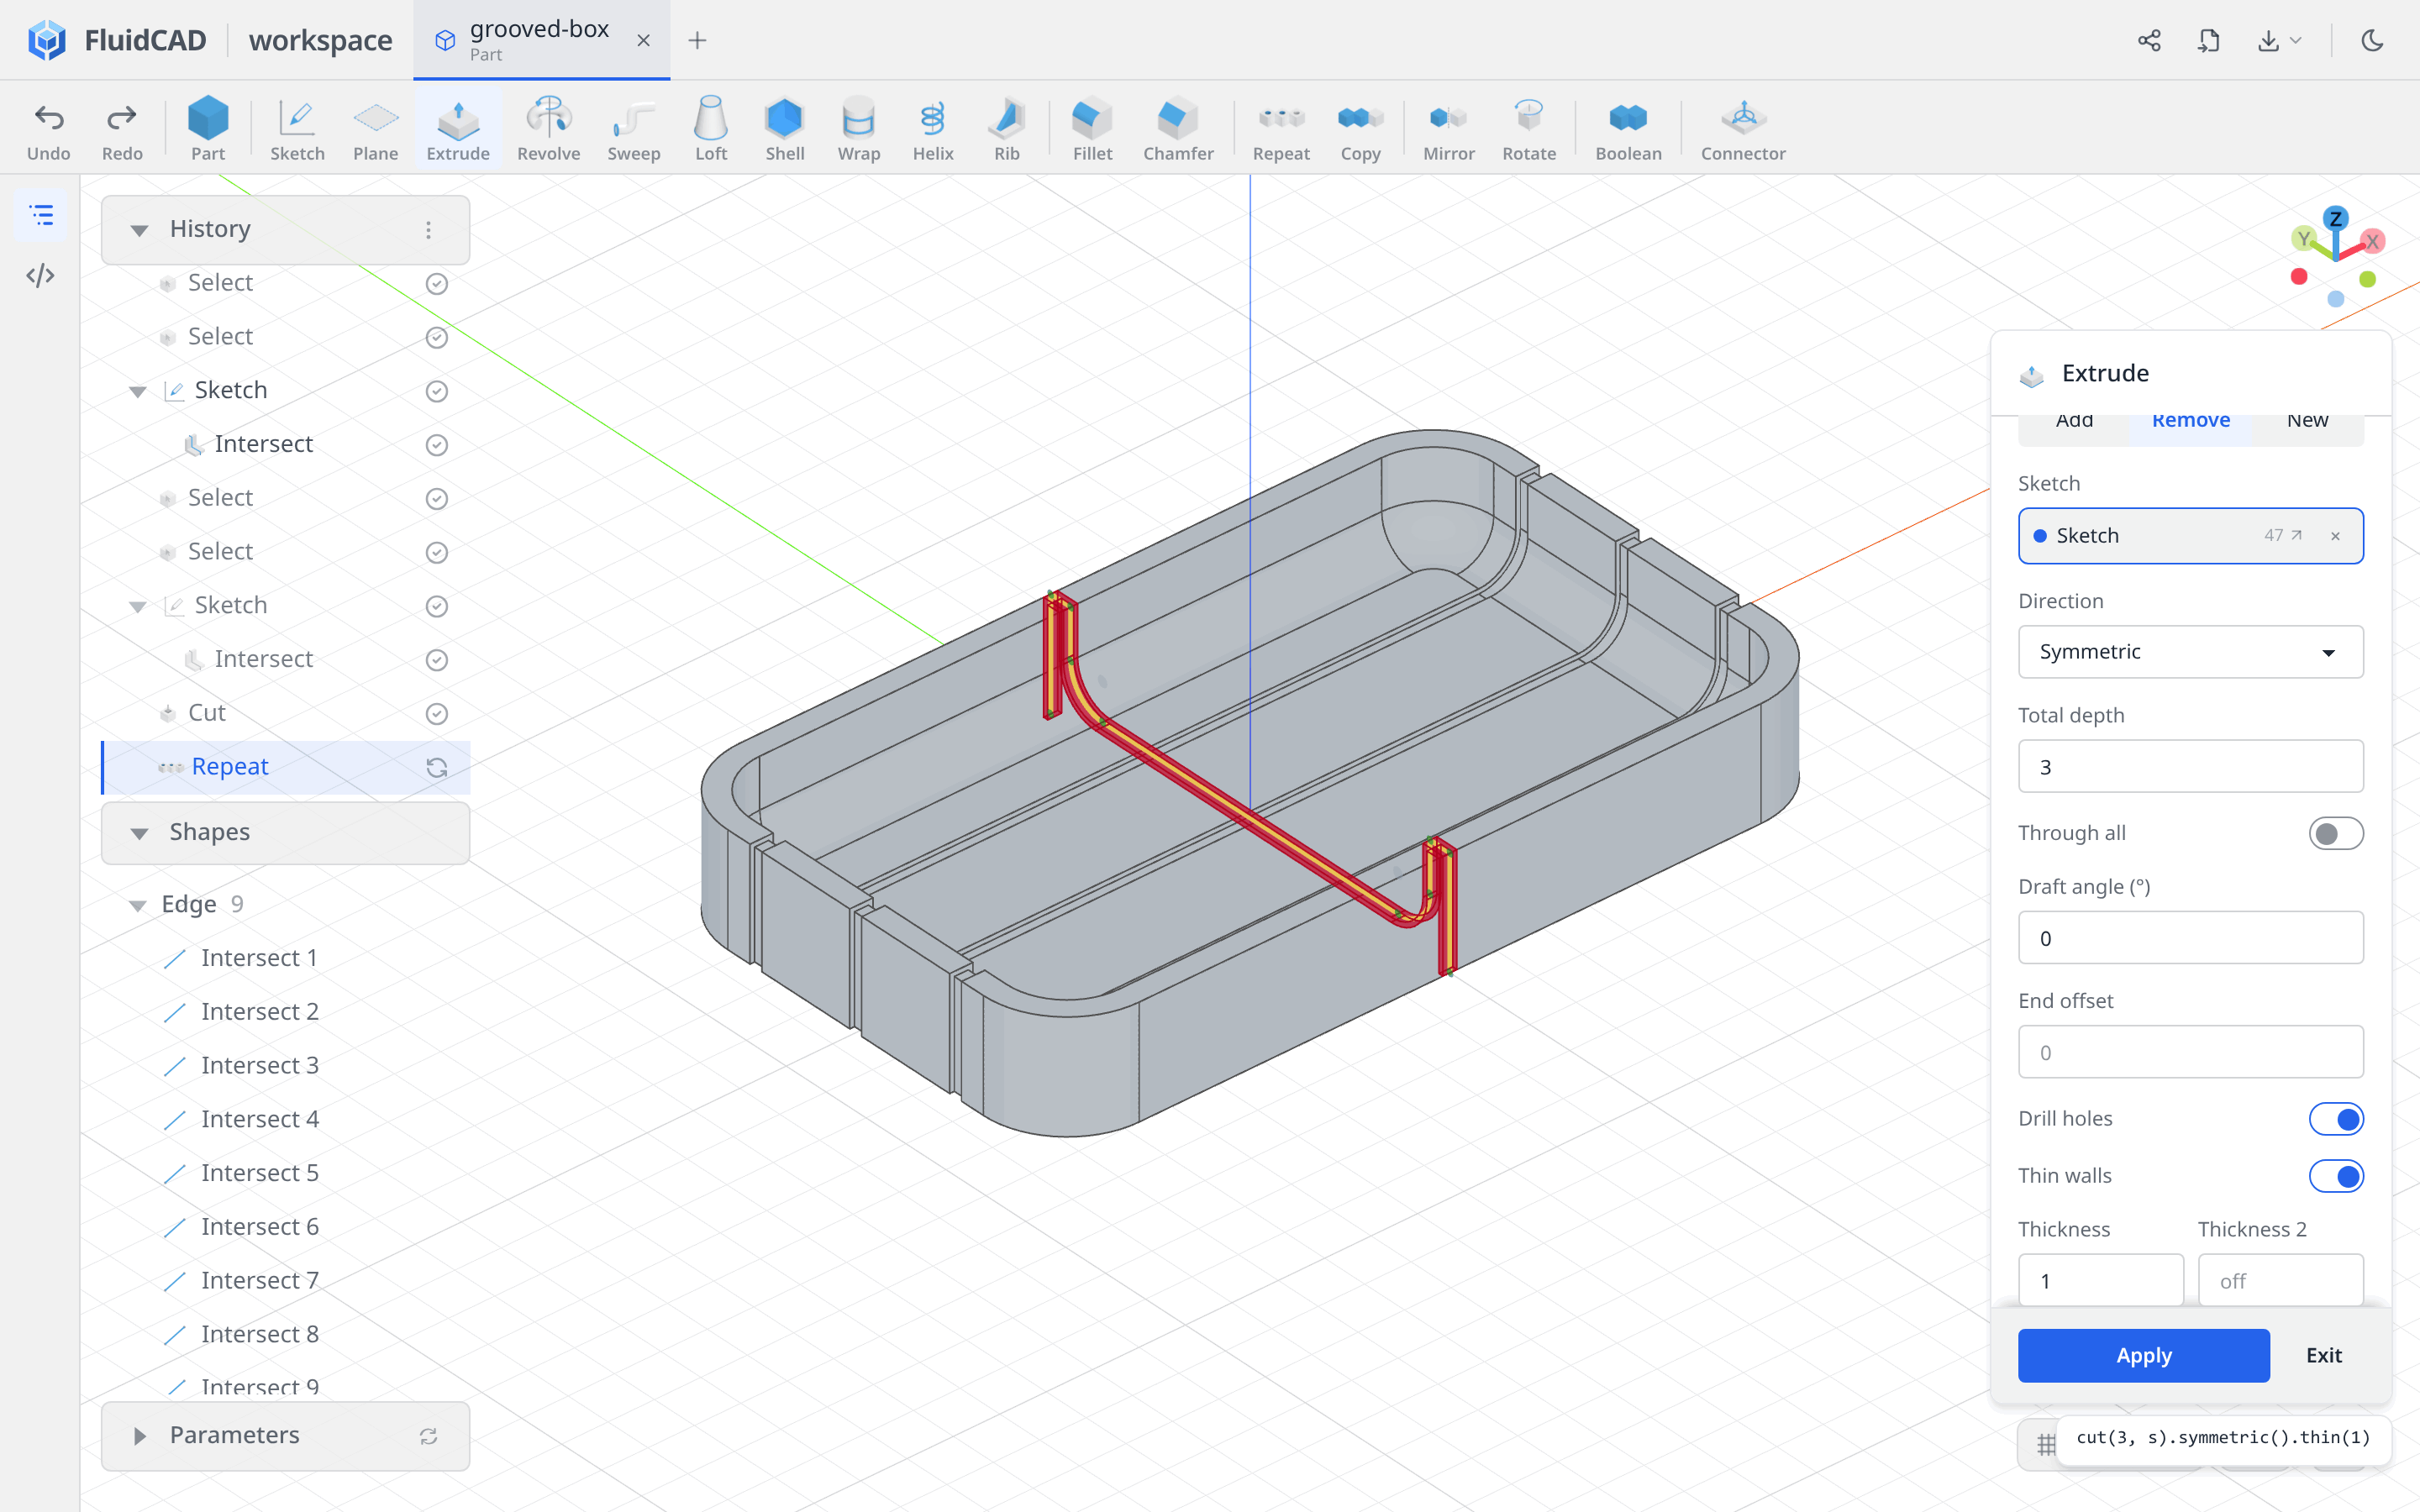Open the workspace link

point(320,40)
